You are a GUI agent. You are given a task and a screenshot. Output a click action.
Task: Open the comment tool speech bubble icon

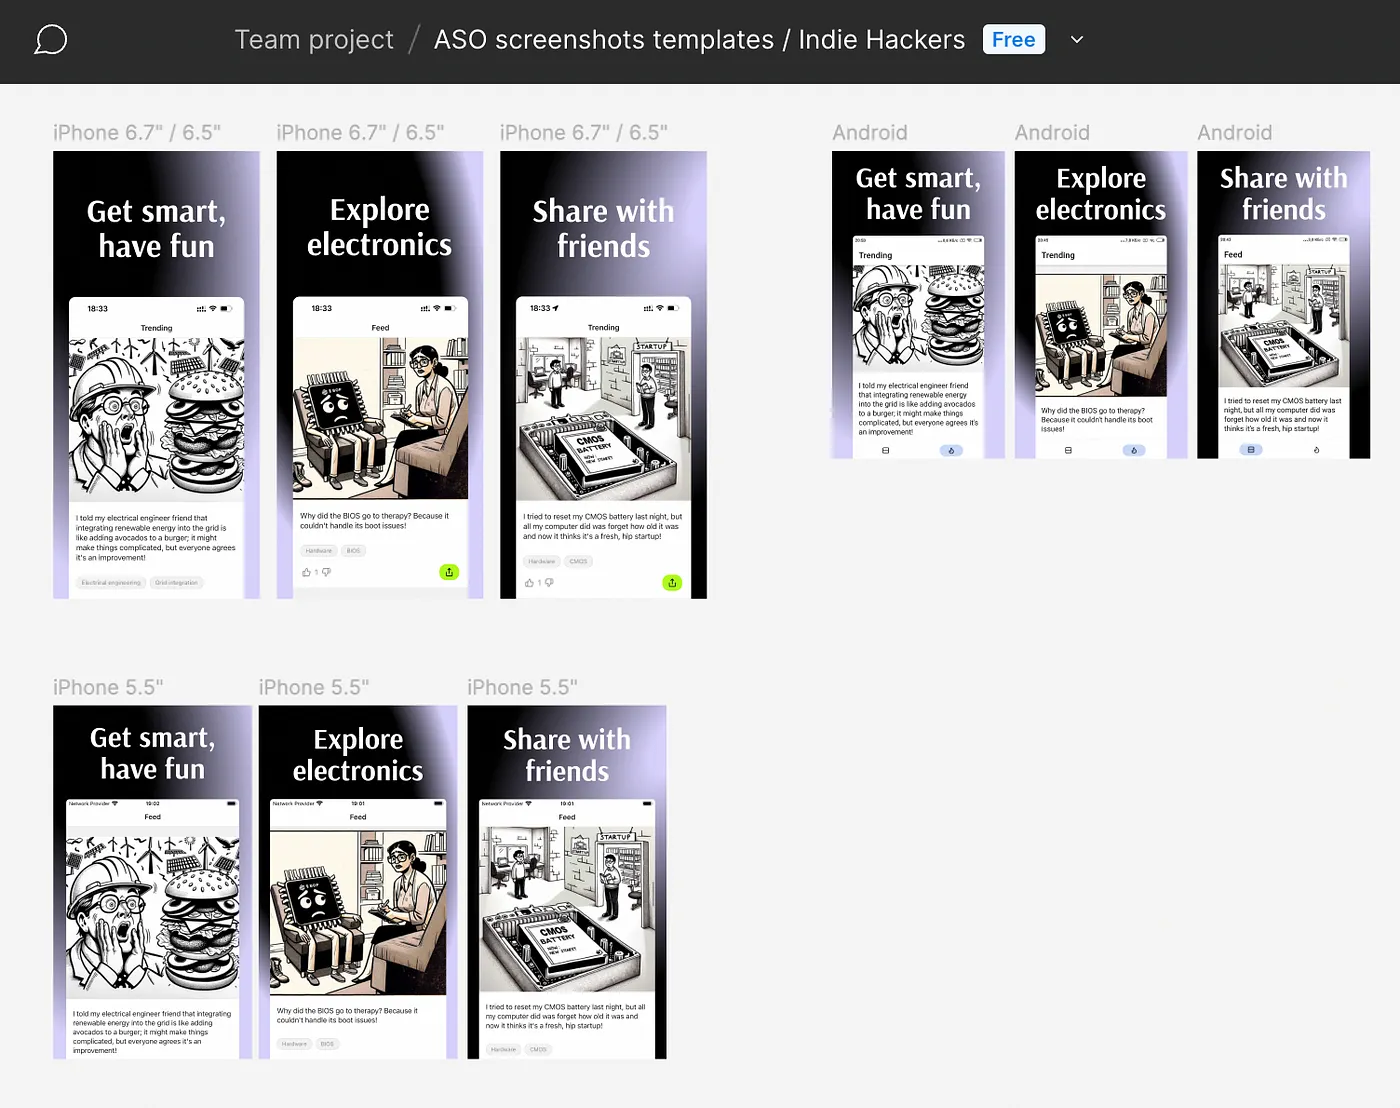pyautogui.click(x=50, y=40)
